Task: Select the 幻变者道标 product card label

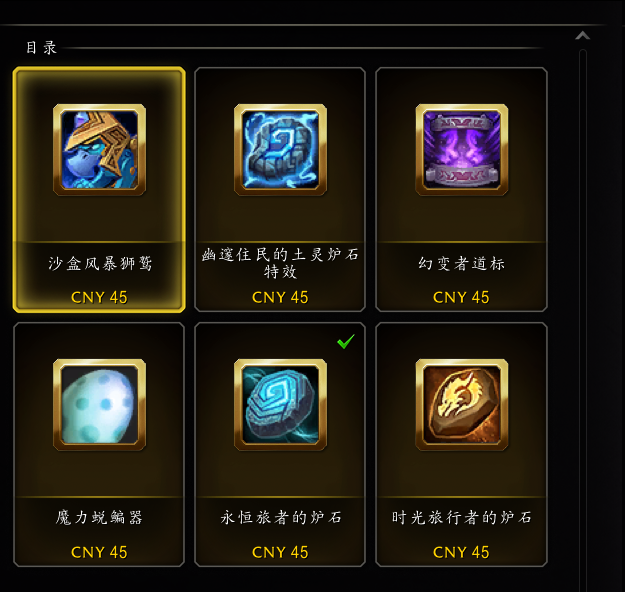Action: [462, 264]
